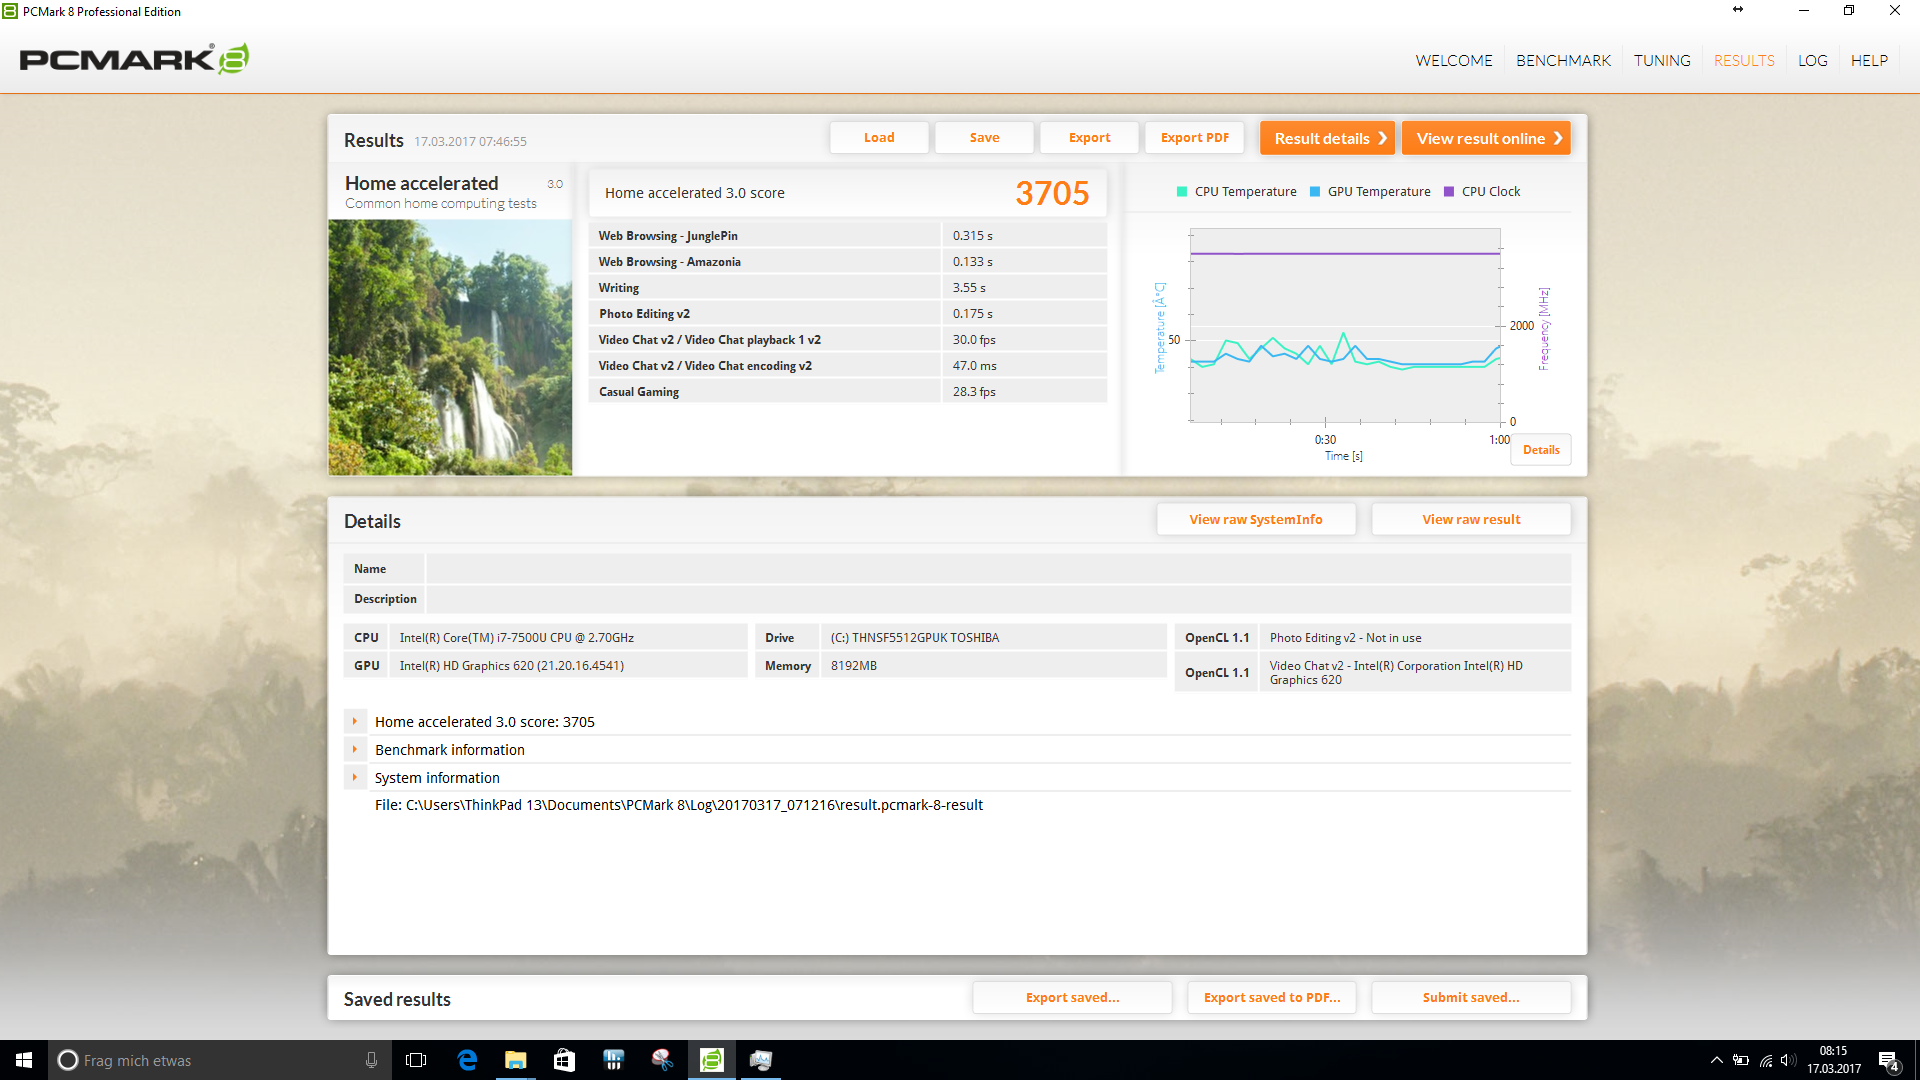This screenshot has height=1080, width=1920.
Task: Click the volume speaker tray icon
Action: pyautogui.click(x=1788, y=1060)
